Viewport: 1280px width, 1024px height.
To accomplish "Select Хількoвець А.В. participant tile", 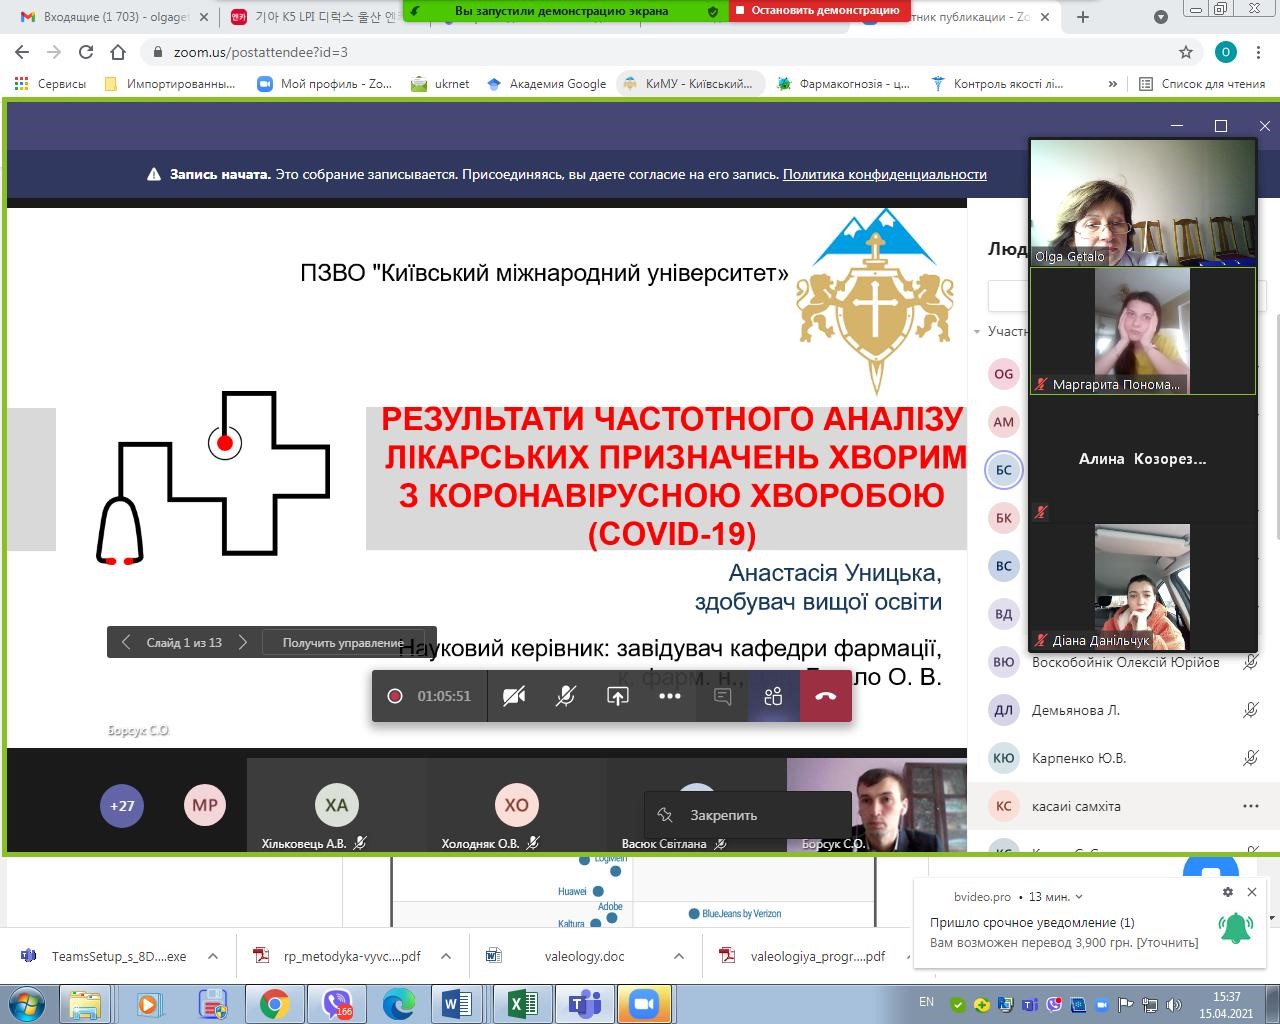I will [x=337, y=805].
